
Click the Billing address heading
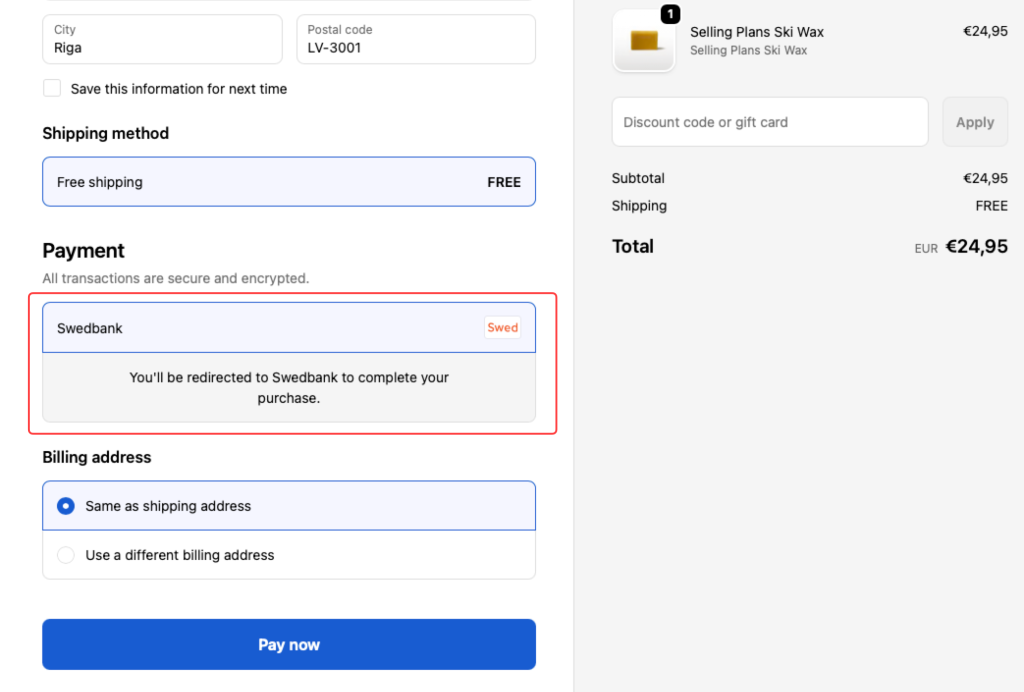point(97,457)
